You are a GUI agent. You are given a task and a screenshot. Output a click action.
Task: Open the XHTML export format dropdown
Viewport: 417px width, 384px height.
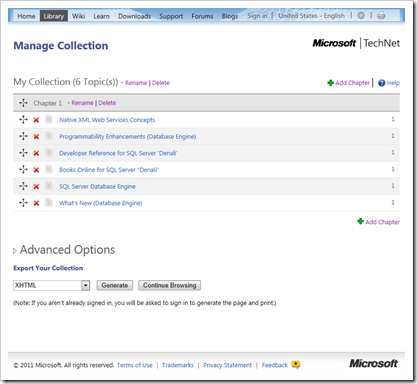pyautogui.click(x=86, y=285)
